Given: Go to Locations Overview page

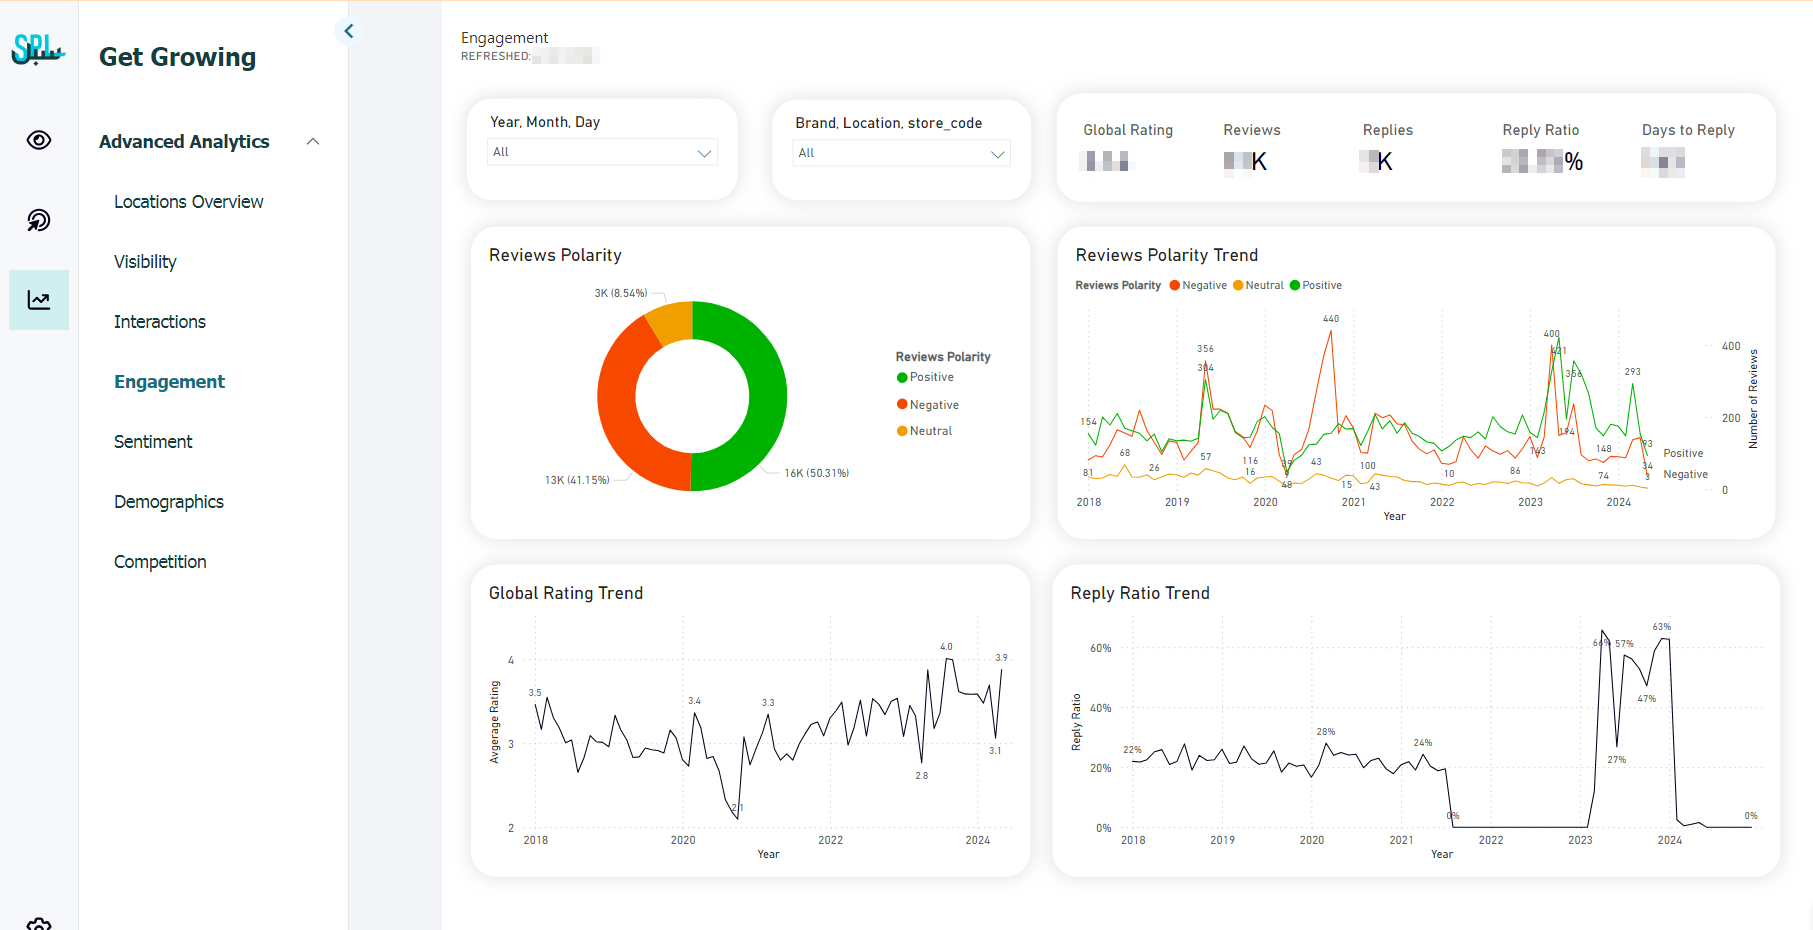Looking at the screenshot, I should click(188, 202).
